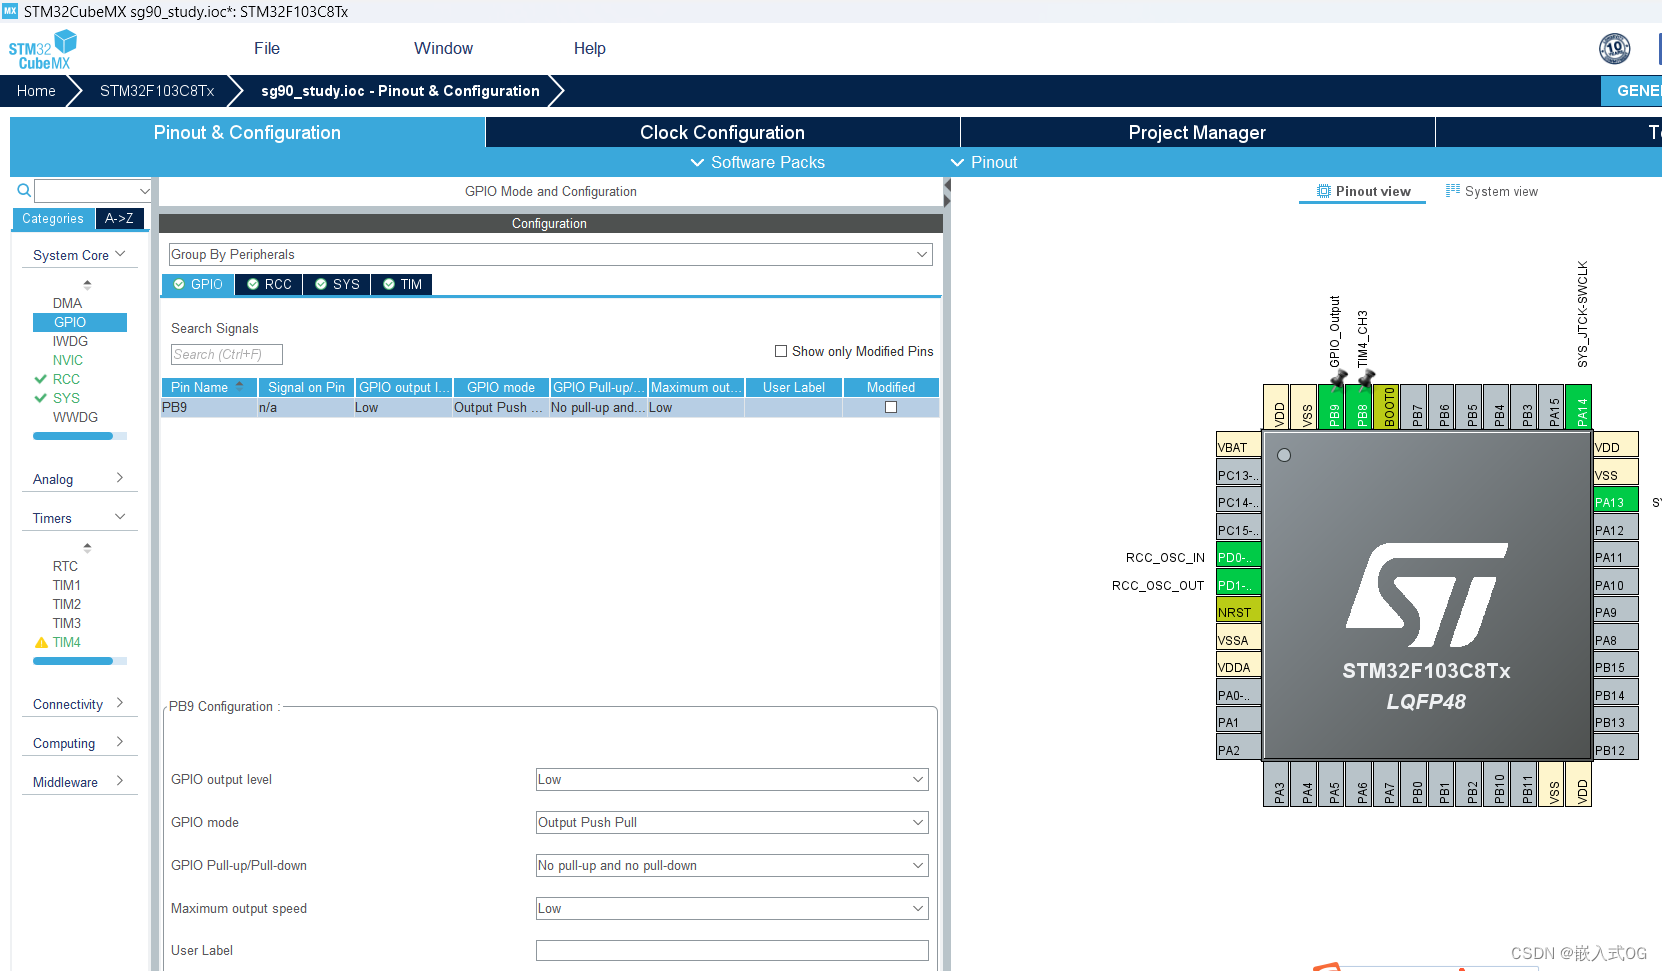Click the VBAT pin on chip
Image resolution: width=1662 pixels, height=971 pixels.
(x=1238, y=446)
